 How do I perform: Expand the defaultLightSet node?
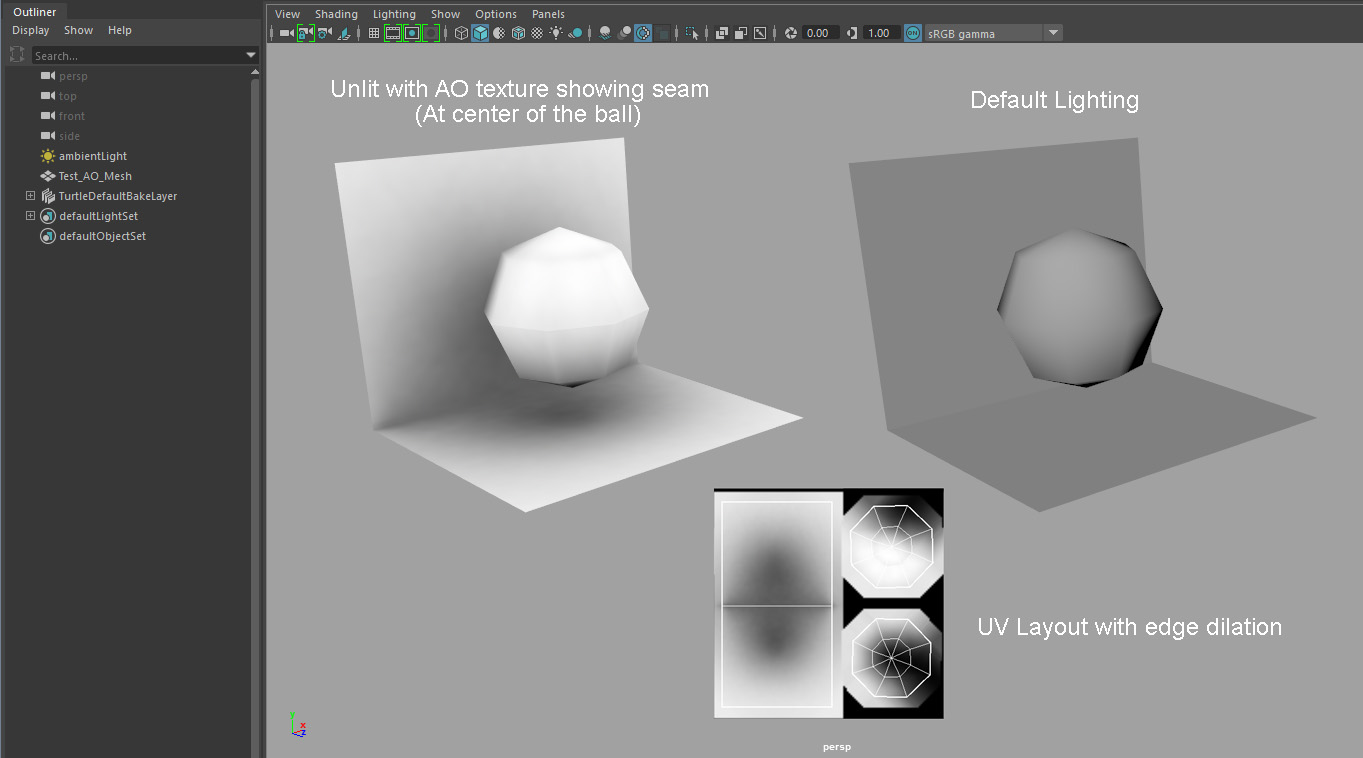tap(30, 216)
